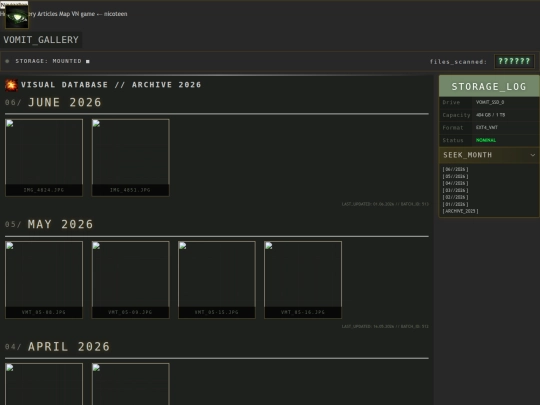Open the IMG_4851.JPG thumbnail

[131, 157]
